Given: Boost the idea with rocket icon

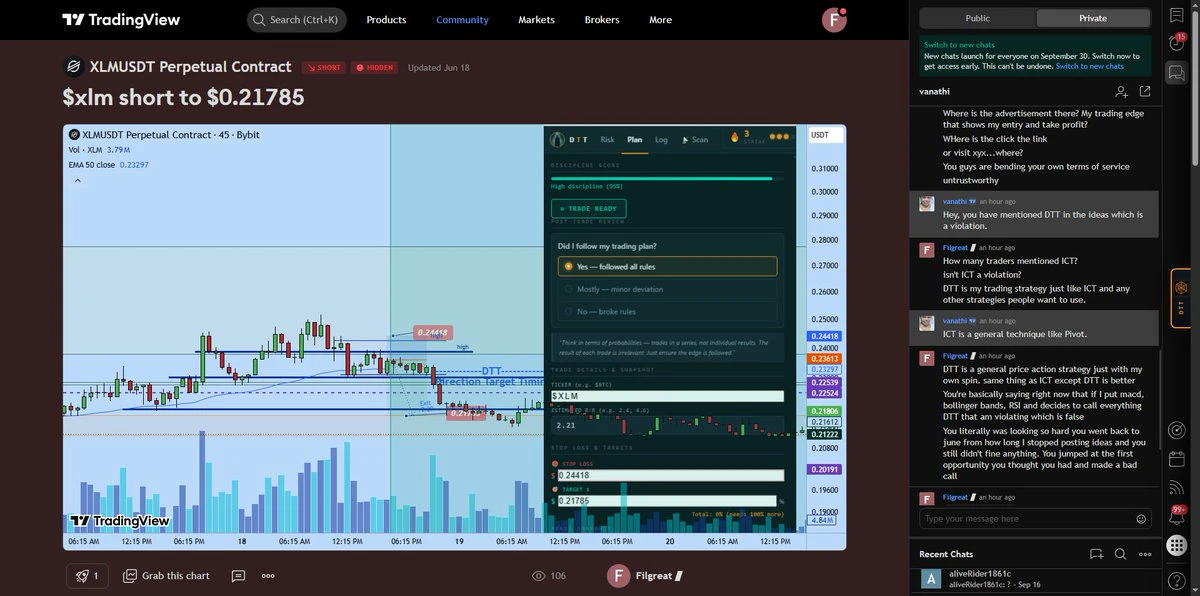Looking at the screenshot, I should coord(88,576).
